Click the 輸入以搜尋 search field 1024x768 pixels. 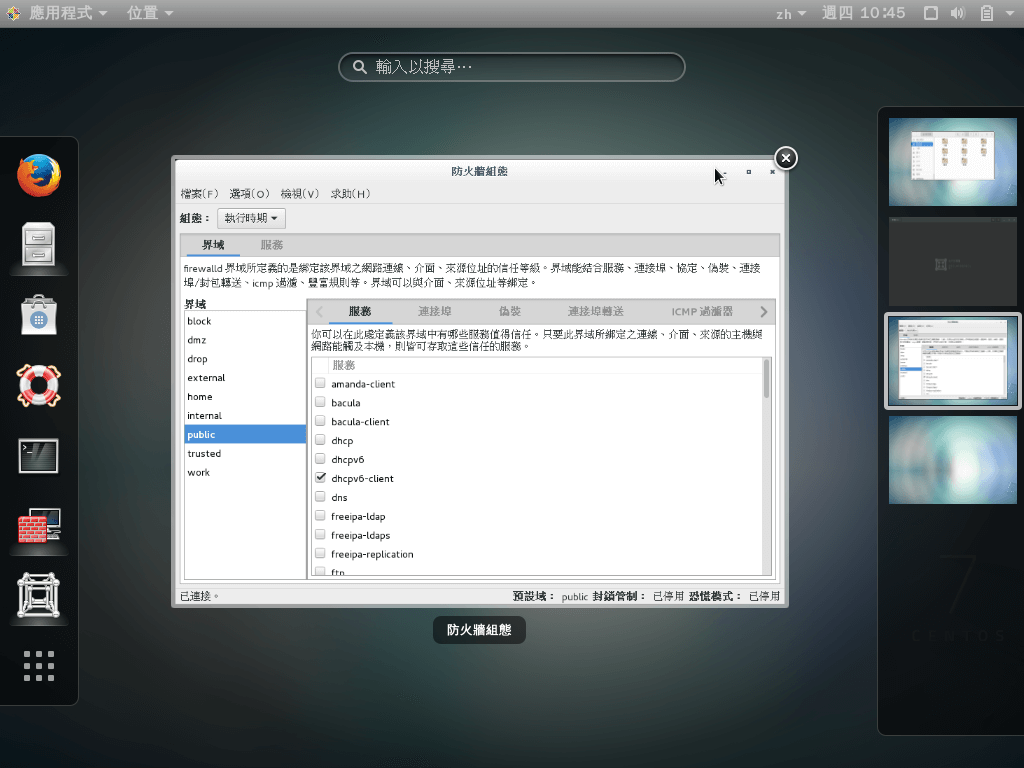(x=512, y=67)
